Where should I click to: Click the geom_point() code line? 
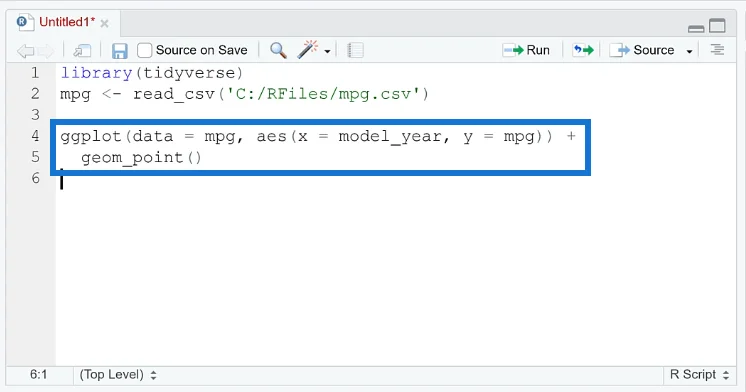[141, 157]
